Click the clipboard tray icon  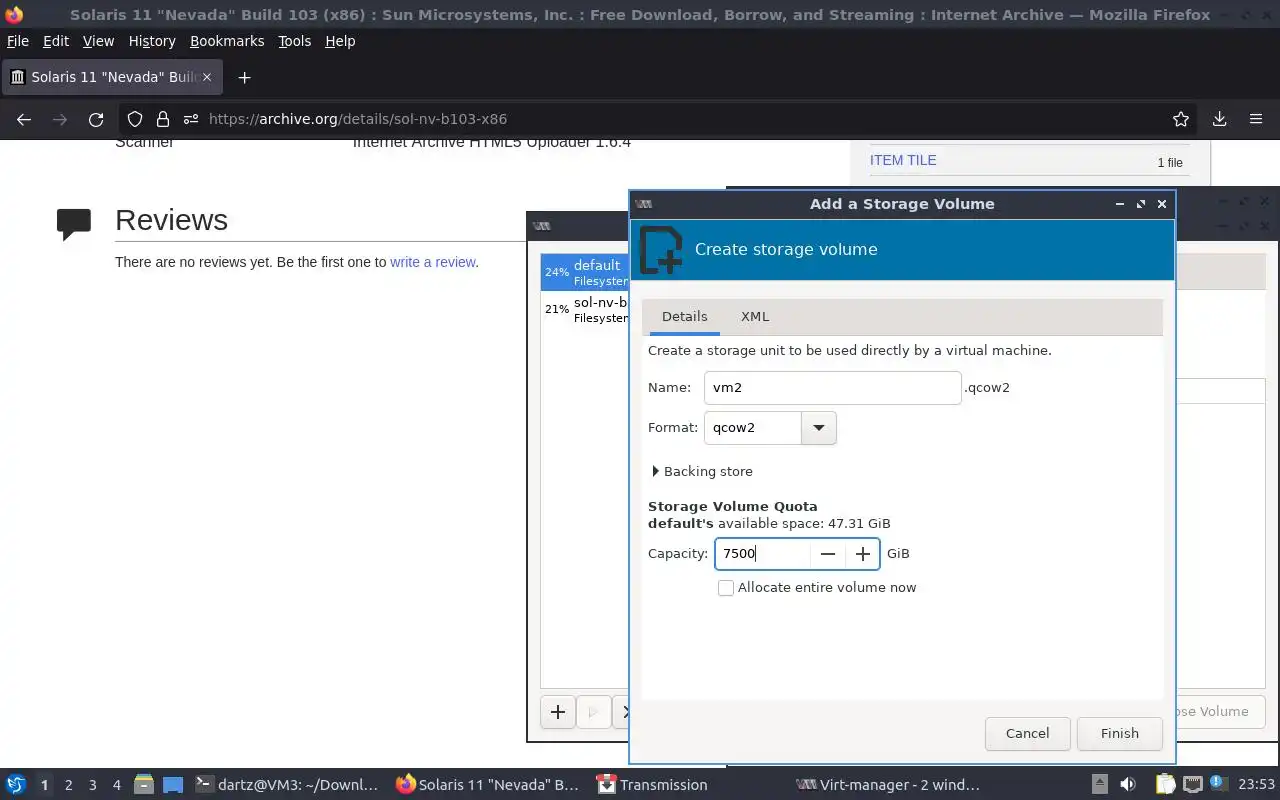(x=1166, y=785)
